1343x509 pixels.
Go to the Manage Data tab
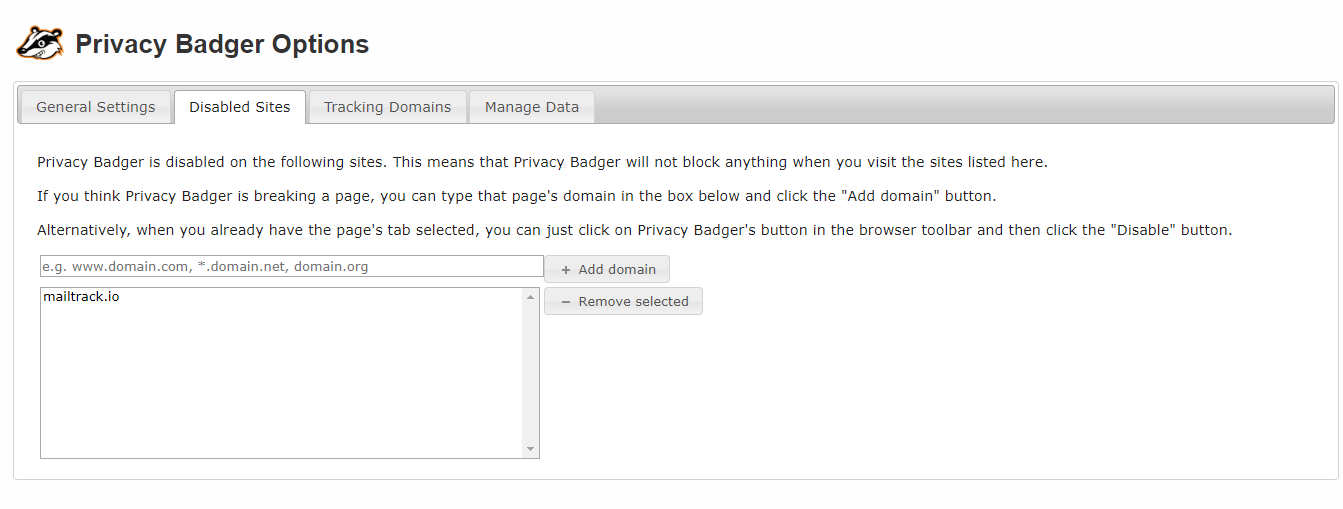pyautogui.click(x=532, y=107)
